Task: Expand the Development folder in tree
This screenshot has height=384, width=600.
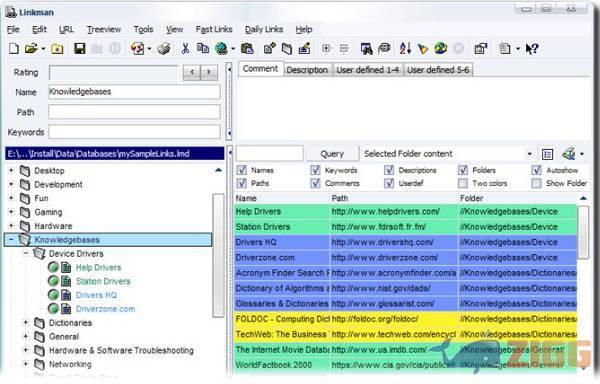Action: coord(11,184)
